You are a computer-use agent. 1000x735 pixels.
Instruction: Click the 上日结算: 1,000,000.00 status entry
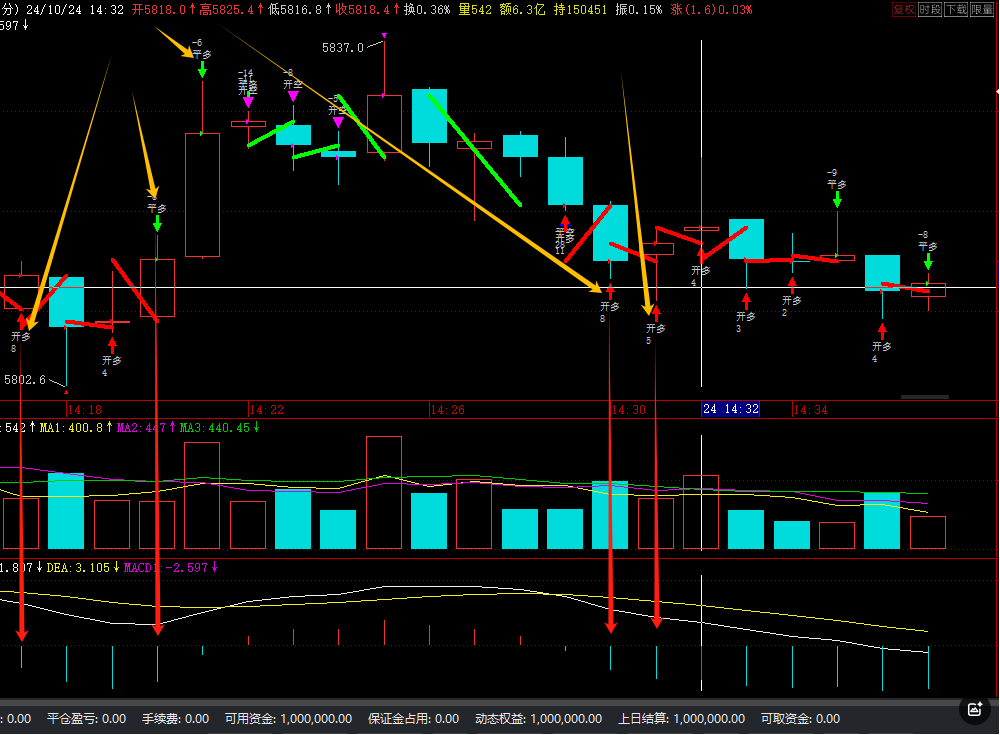[x=681, y=718]
